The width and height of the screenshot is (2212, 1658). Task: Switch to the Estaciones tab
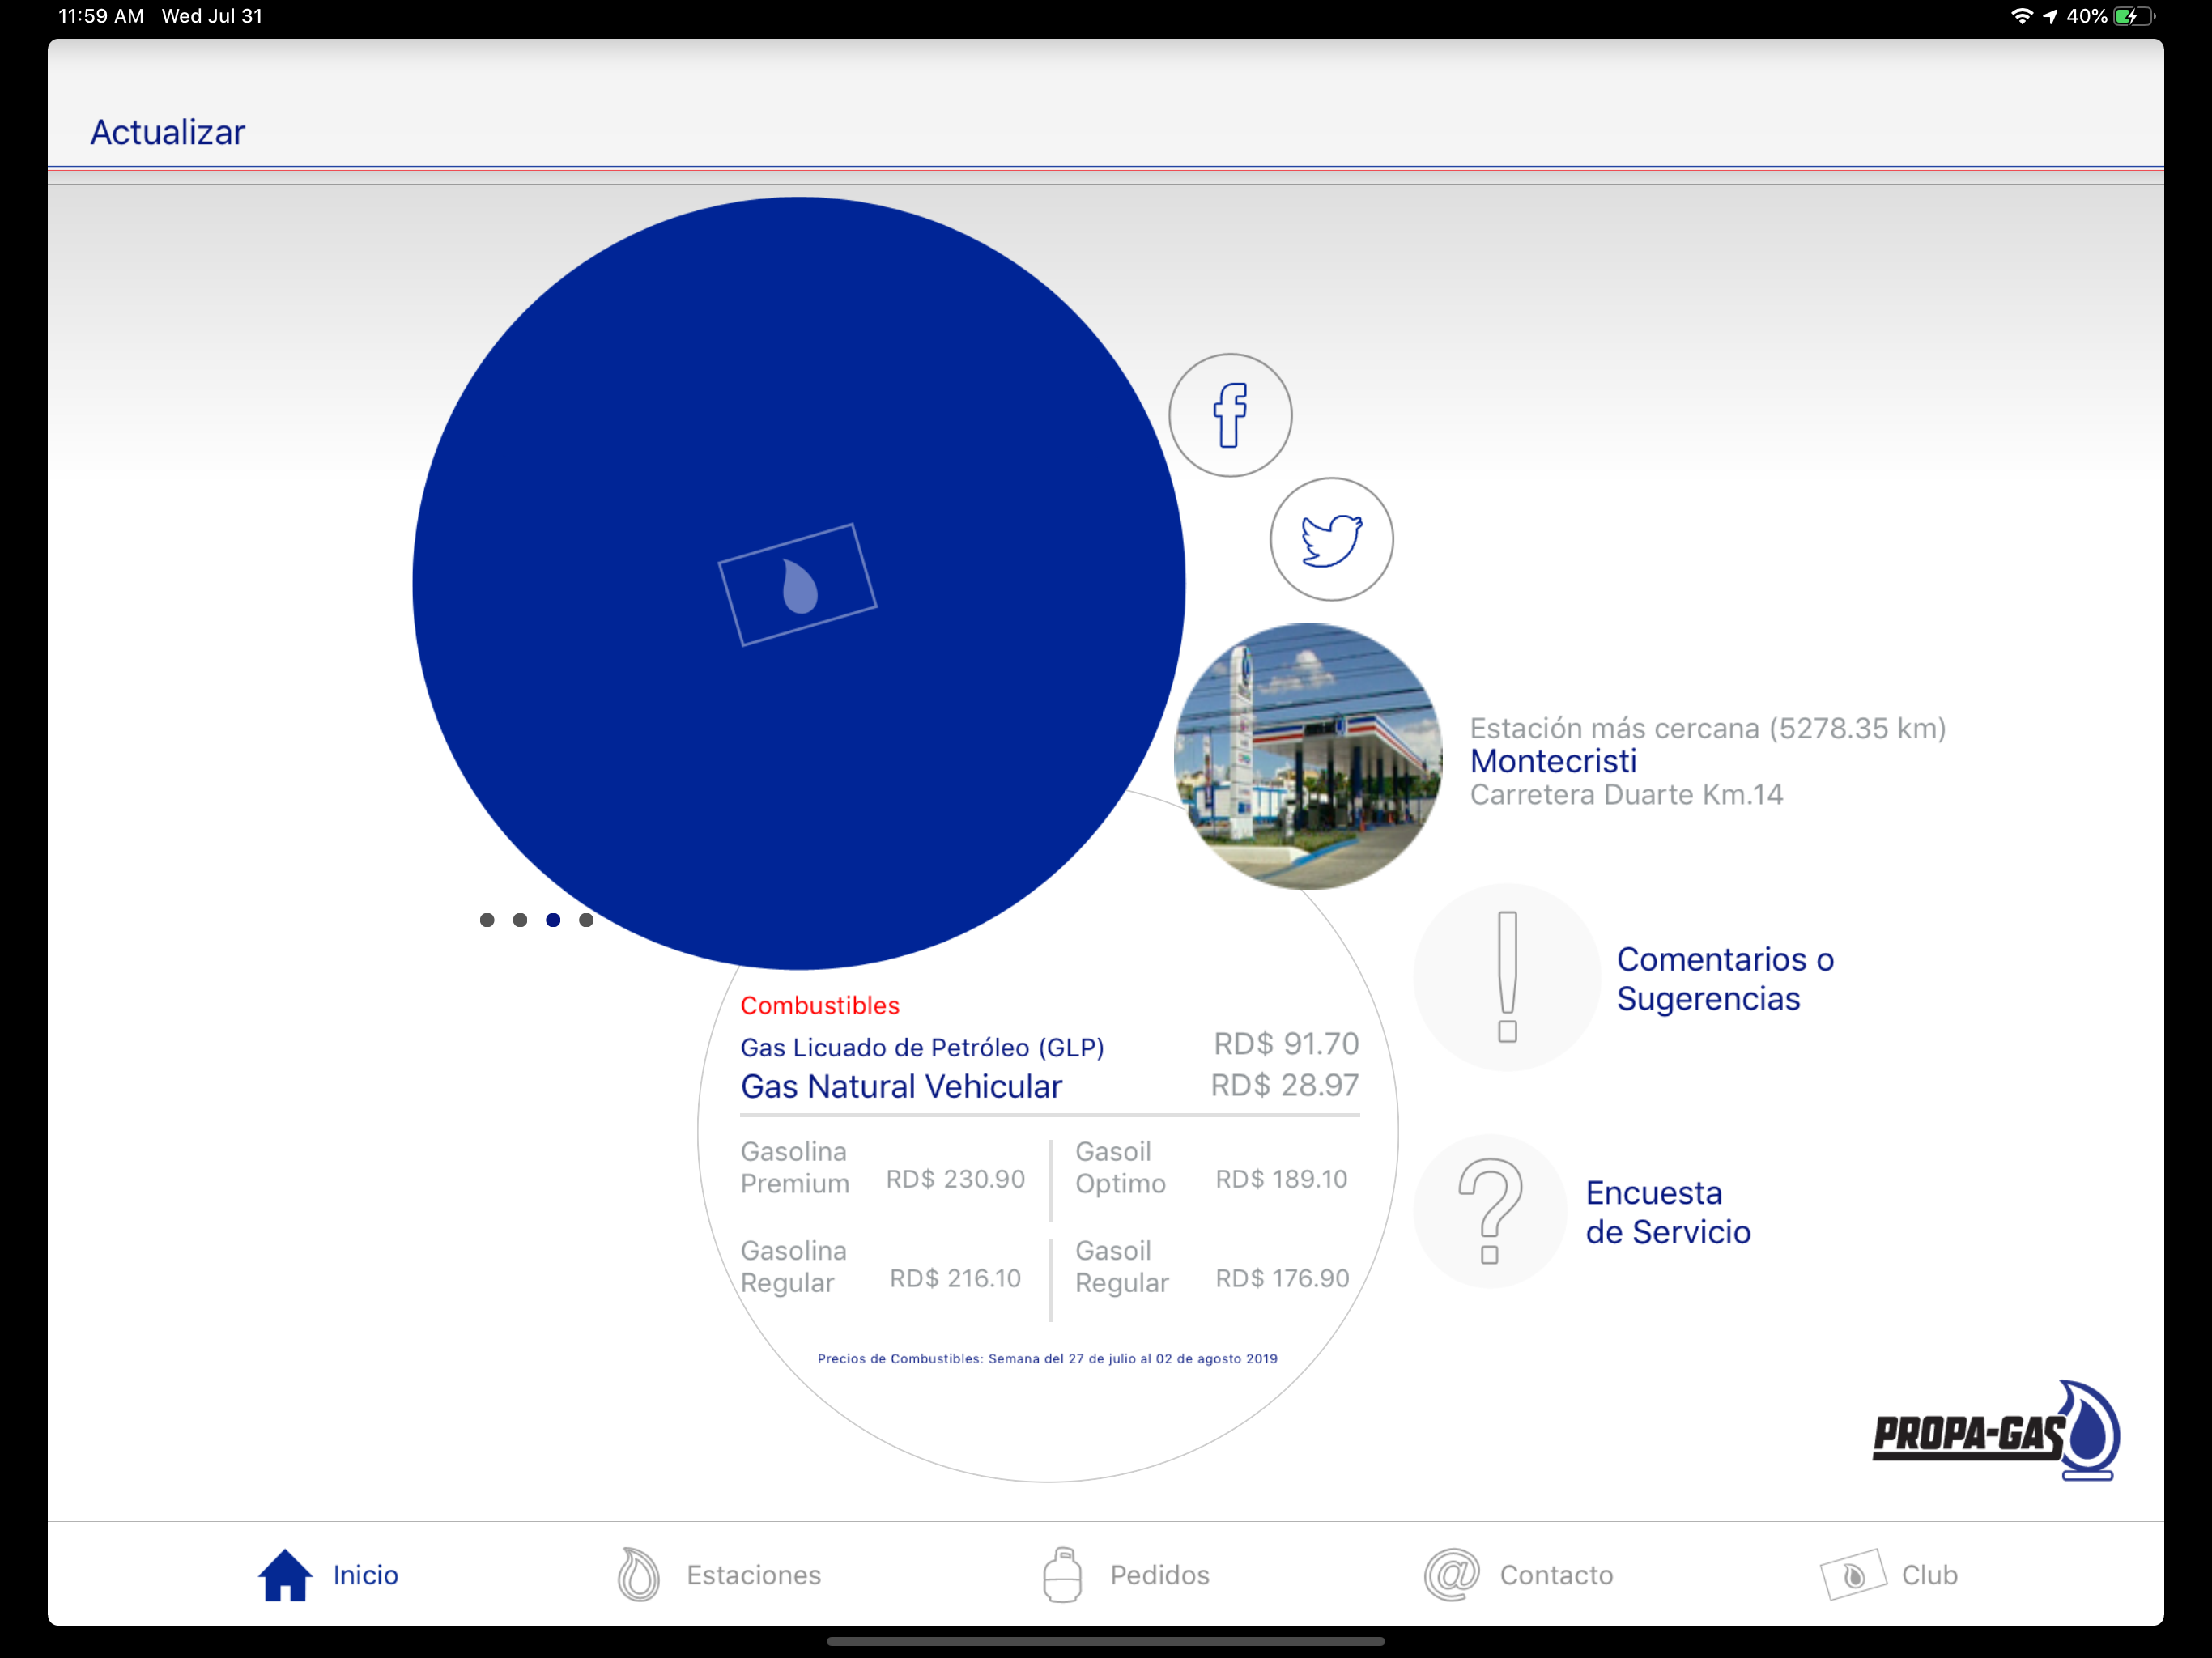[x=719, y=1575]
